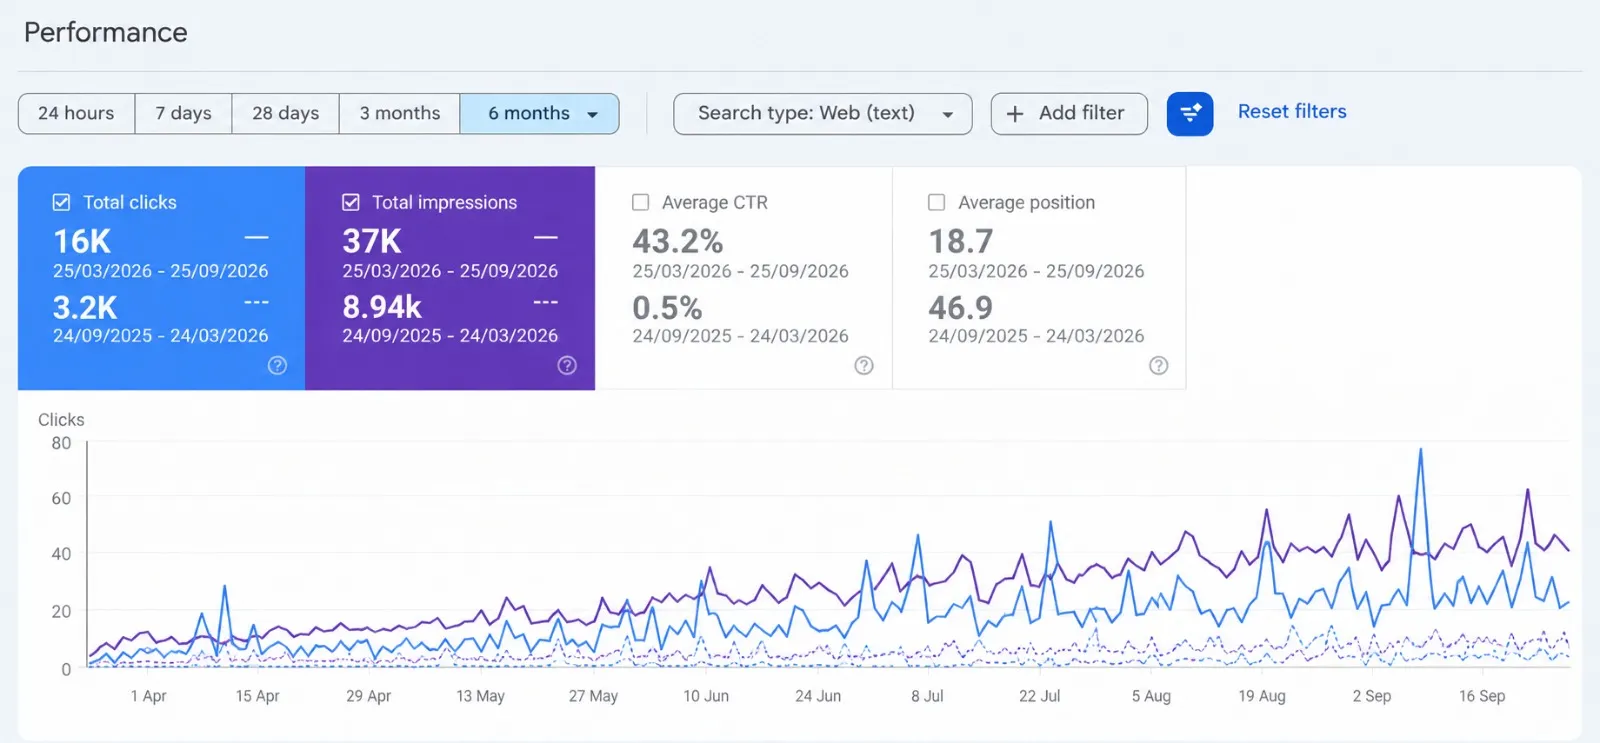The image size is (1600, 743).
Task: Select the 24 hours range tab
Action: click(76, 114)
